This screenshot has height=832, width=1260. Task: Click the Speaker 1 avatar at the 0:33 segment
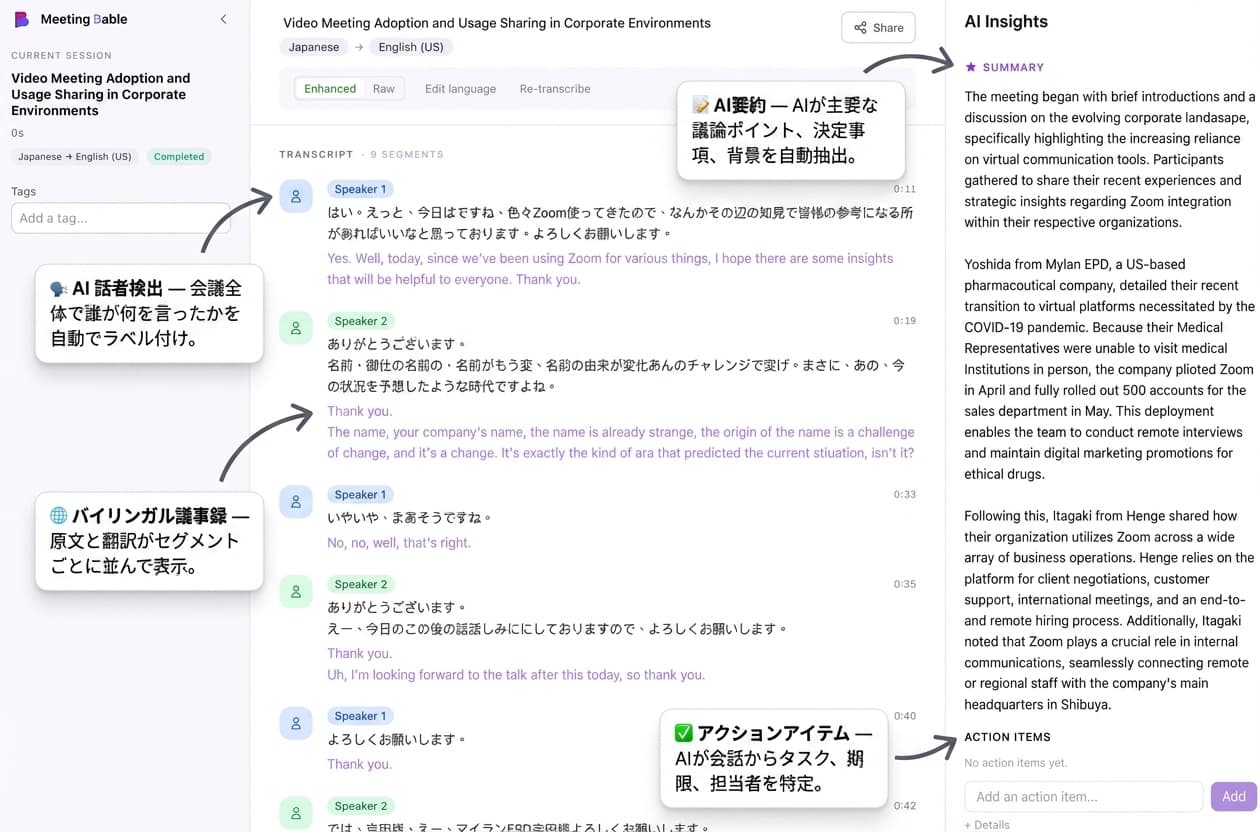(x=296, y=502)
